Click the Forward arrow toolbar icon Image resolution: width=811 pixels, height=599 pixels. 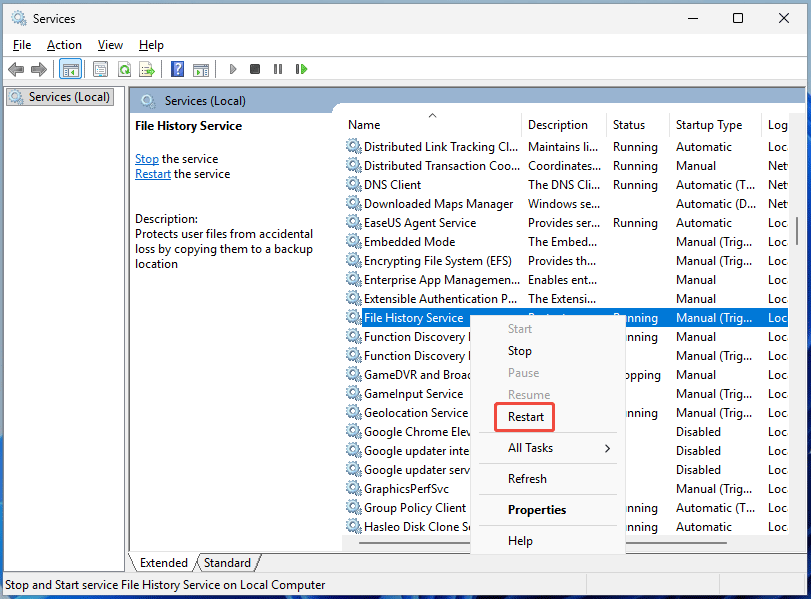coord(39,69)
